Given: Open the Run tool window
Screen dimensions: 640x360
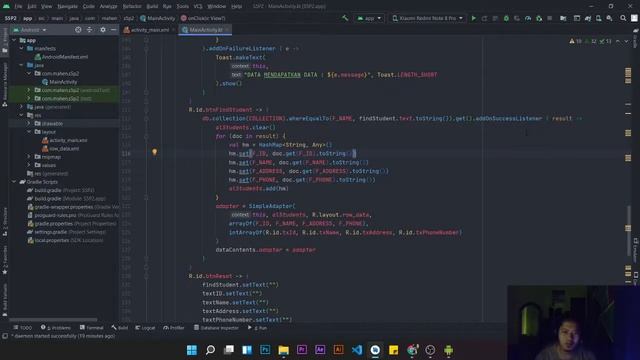Looking at the screenshot, I should (257, 328).
